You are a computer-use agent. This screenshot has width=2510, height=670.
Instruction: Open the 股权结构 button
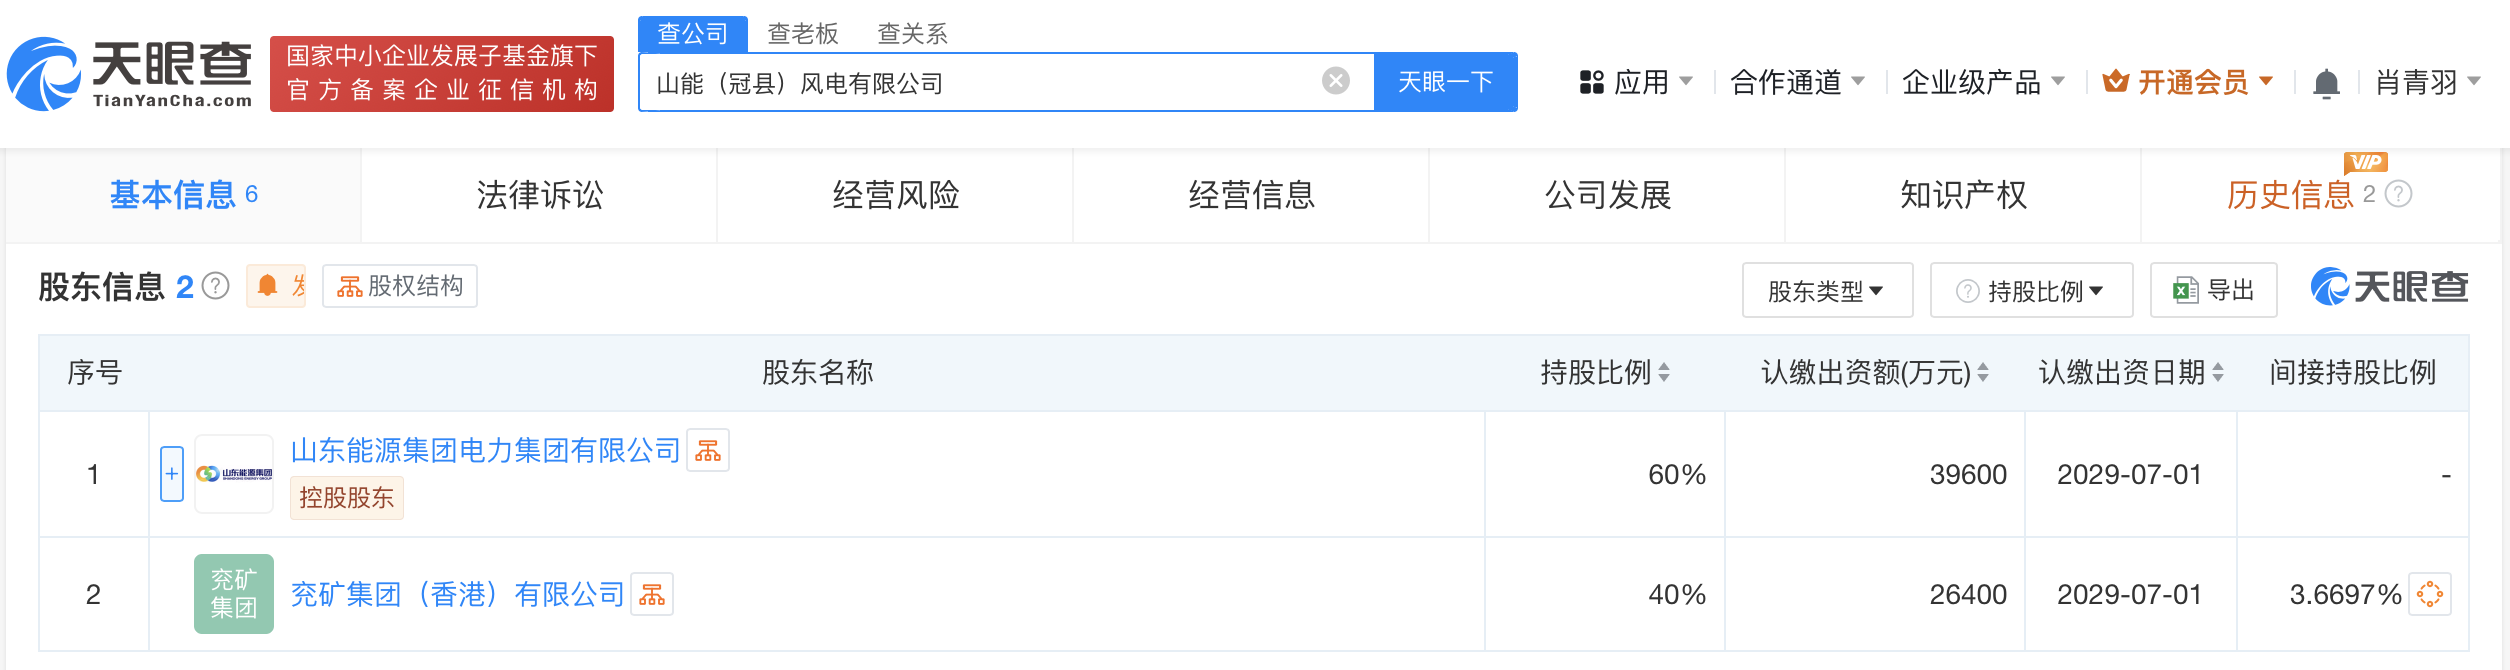coord(400,286)
